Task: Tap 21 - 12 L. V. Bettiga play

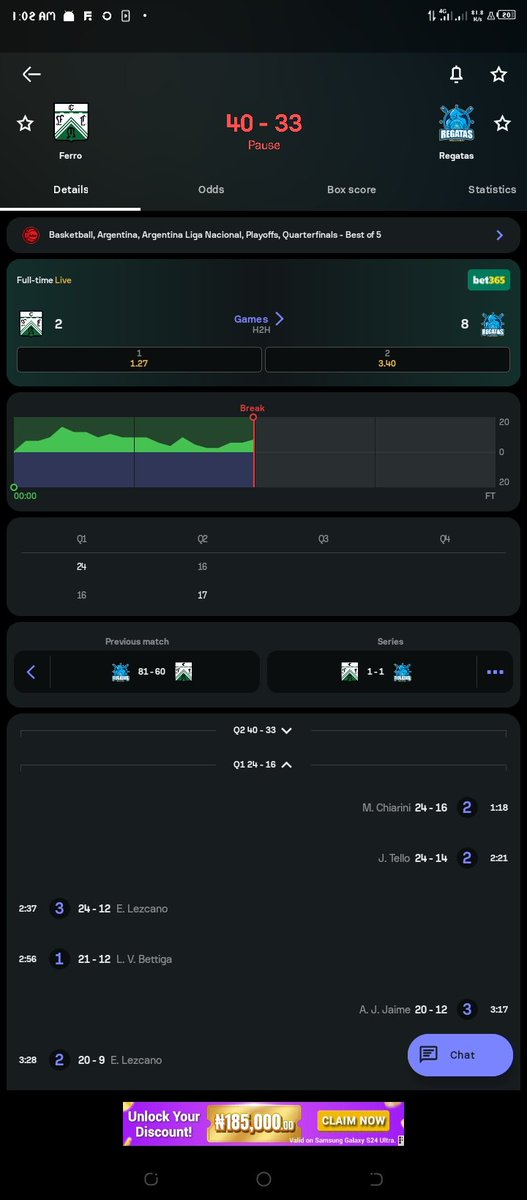Action: tap(125, 959)
